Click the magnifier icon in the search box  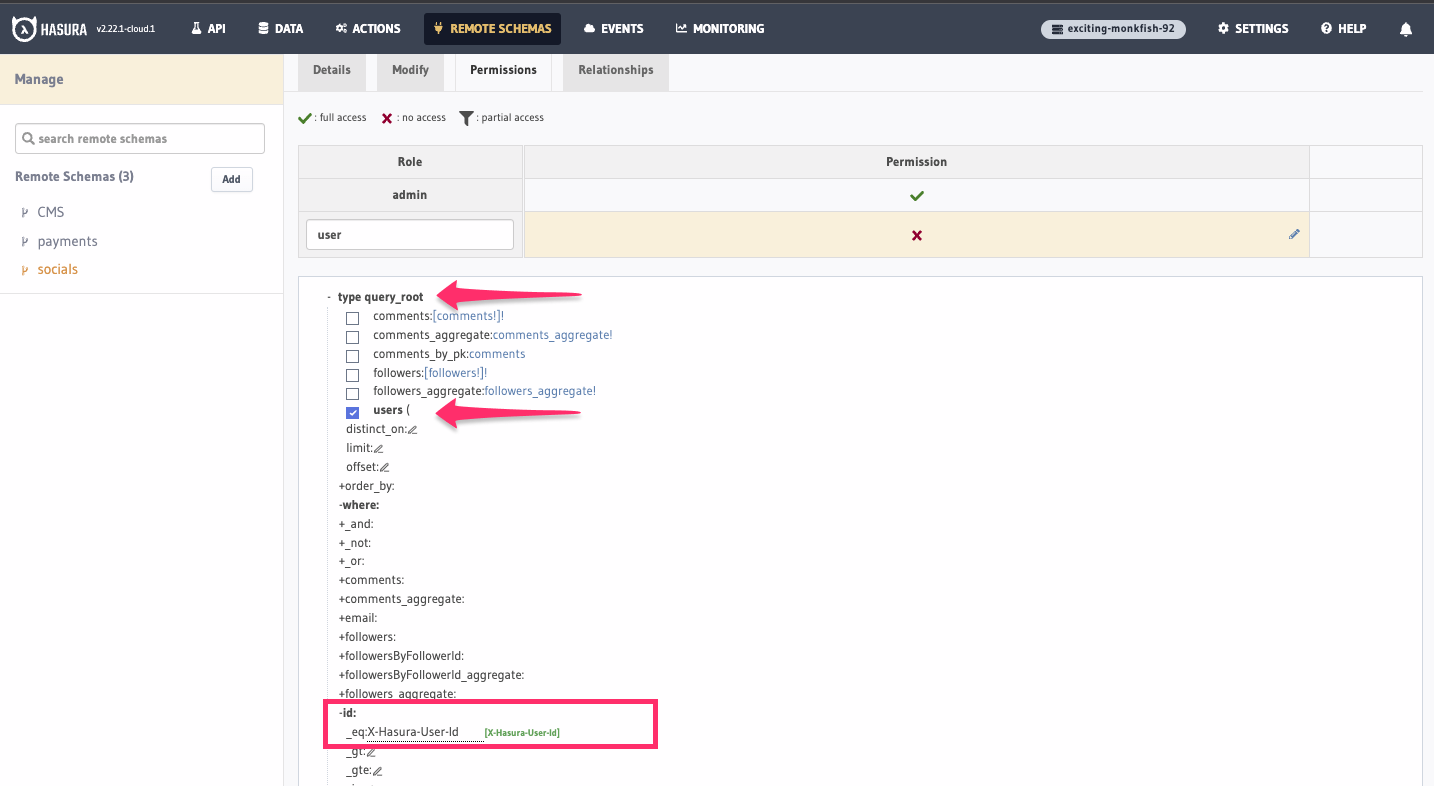28,138
